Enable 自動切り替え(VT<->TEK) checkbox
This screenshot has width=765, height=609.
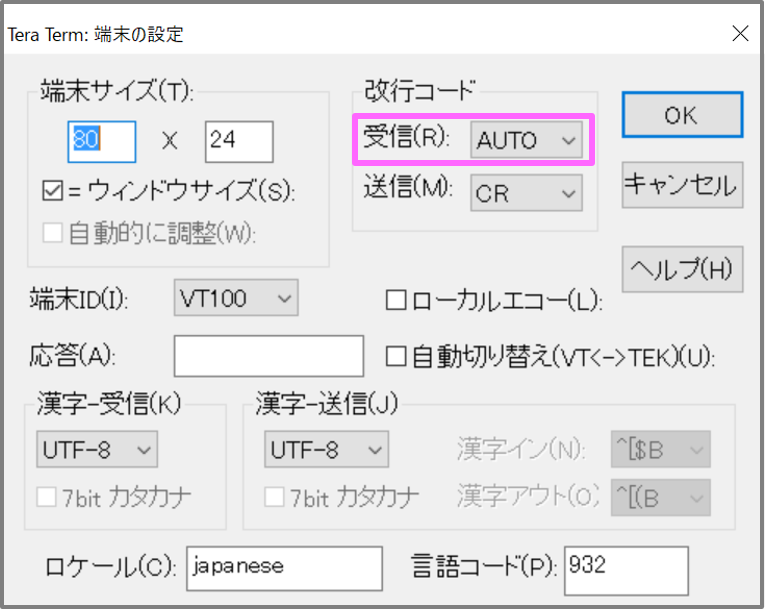point(396,356)
